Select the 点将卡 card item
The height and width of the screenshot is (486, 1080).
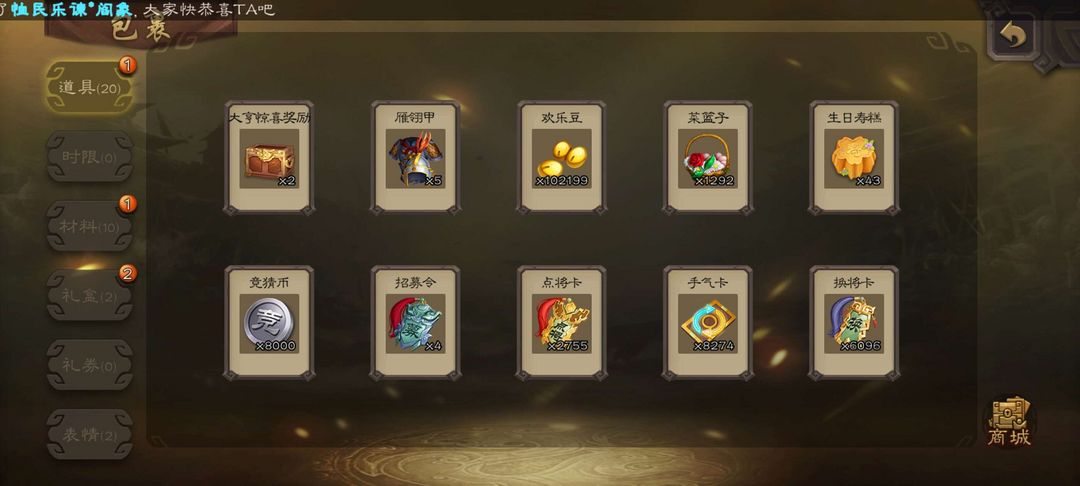561,323
